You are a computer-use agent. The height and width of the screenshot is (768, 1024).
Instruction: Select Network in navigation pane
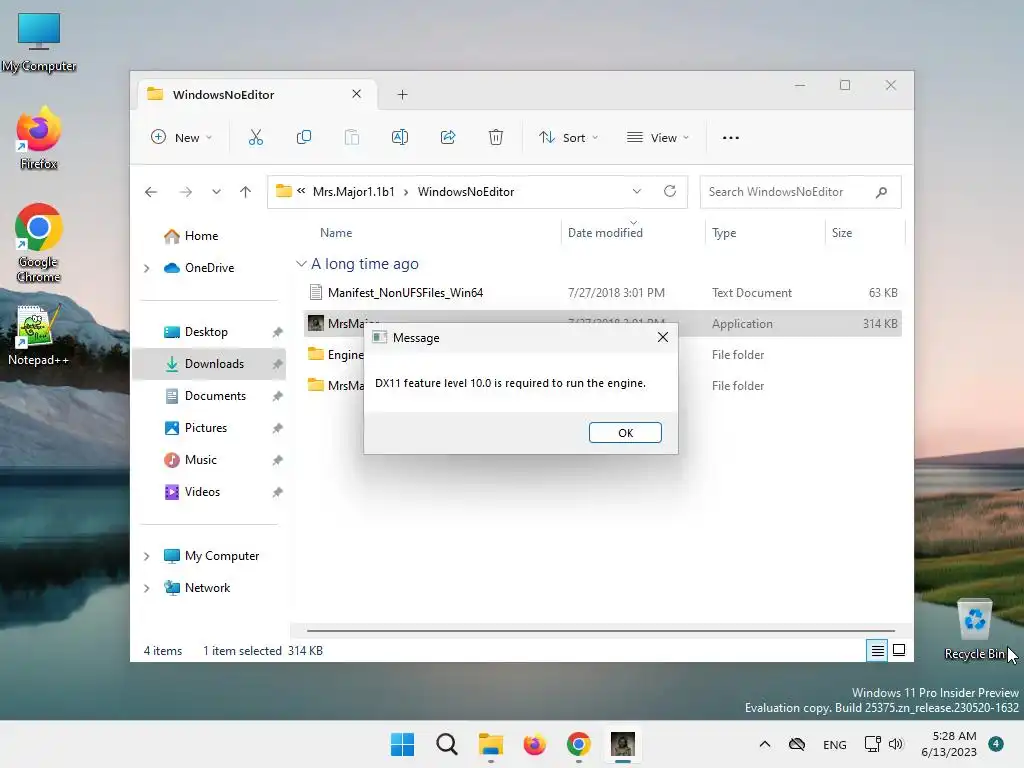(207, 588)
